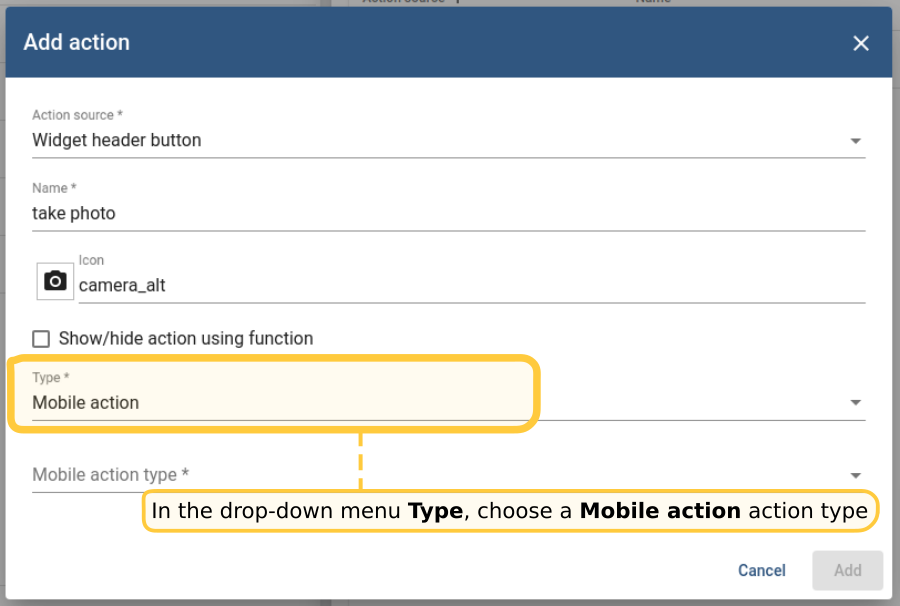Image resolution: width=900 pixels, height=606 pixels.
Task: Click the camera icon preview button
Action: pyautogui.click(x=56, y=282)
